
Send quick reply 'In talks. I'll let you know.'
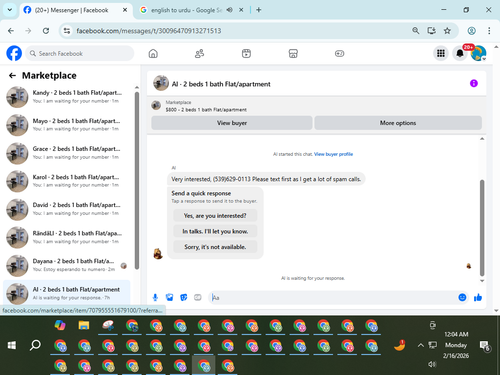tap(215, 231)
